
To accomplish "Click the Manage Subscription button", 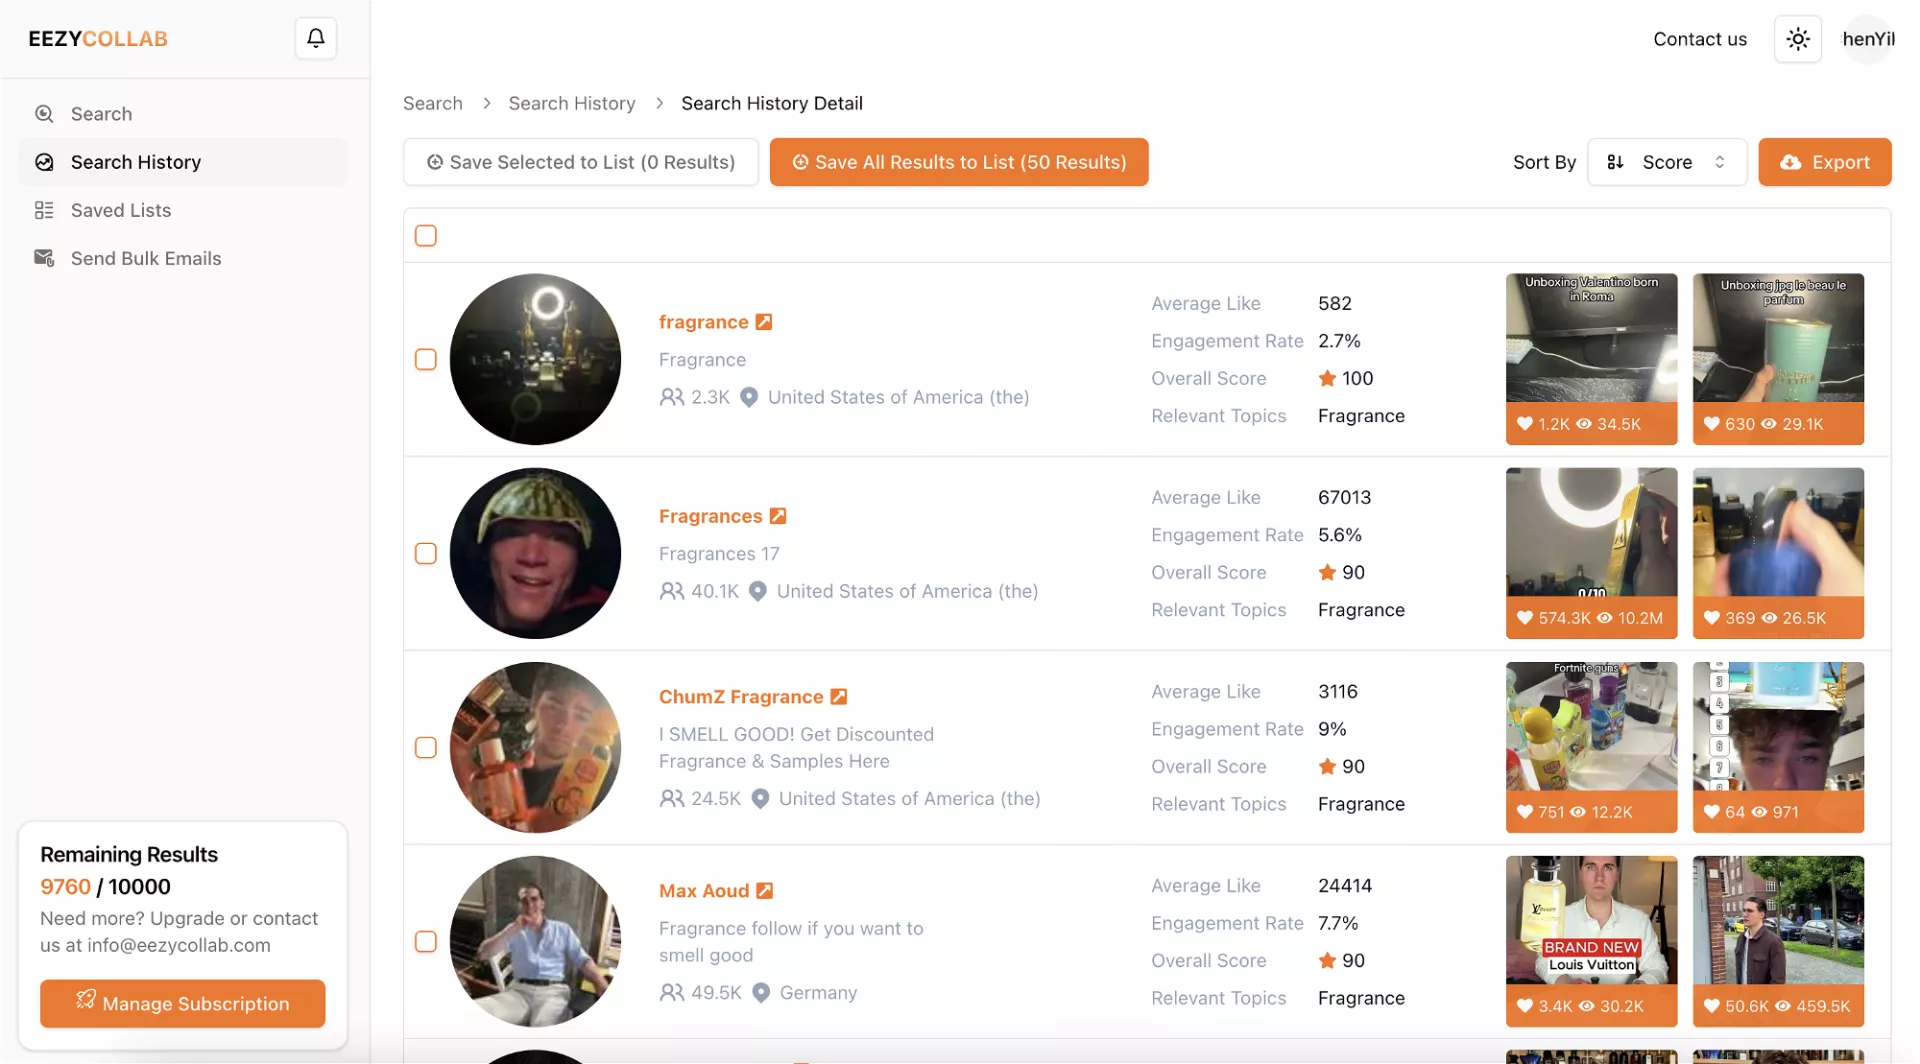I will click(x=182, y=1003).
